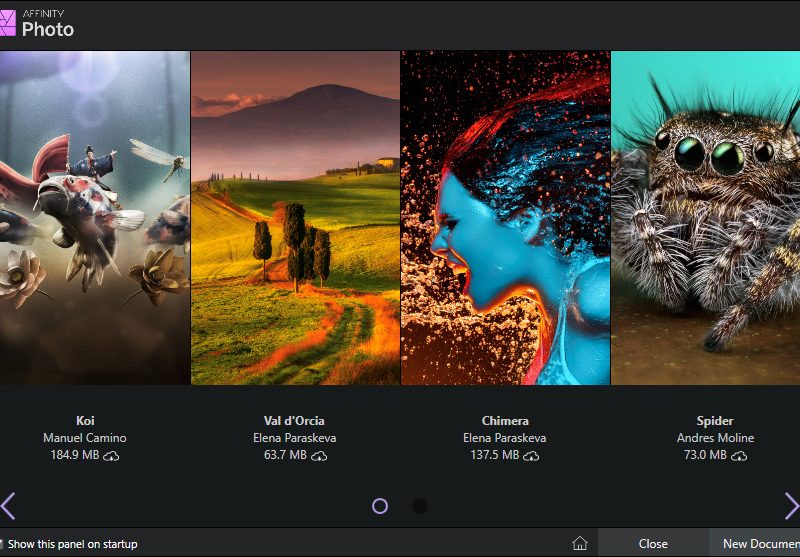This screenshot has width=800, height=557.
Task: Go to the welcome home page icon
Action: tap(580, 543)
